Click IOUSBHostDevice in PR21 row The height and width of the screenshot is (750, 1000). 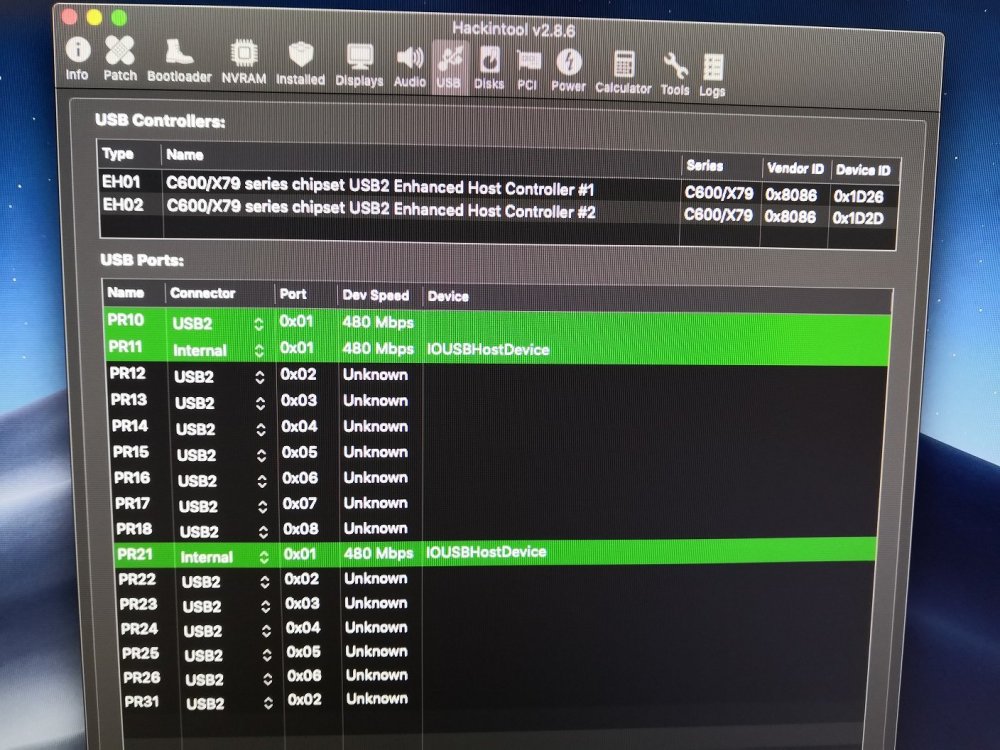click(x=486, y=552)
